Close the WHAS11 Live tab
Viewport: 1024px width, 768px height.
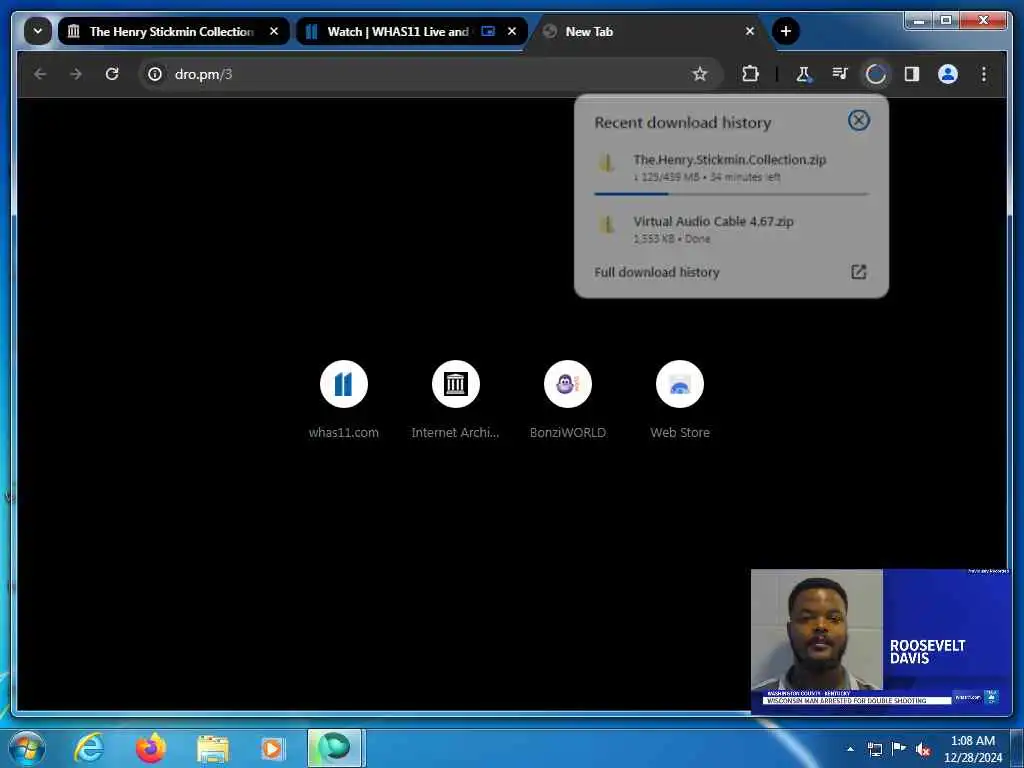point(512,31)
